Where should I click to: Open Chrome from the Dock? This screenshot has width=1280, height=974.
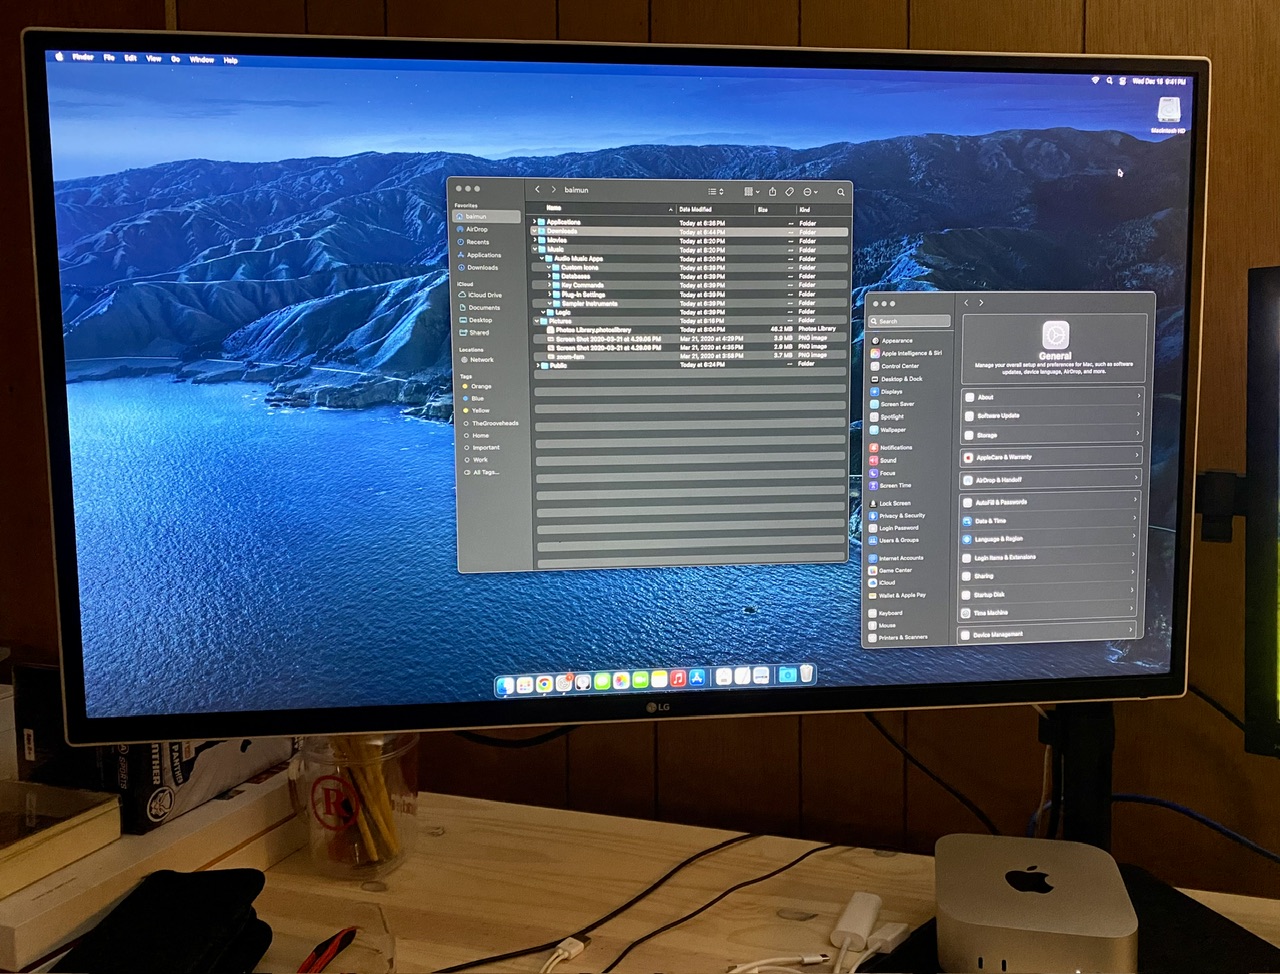[x=544, y=684]
